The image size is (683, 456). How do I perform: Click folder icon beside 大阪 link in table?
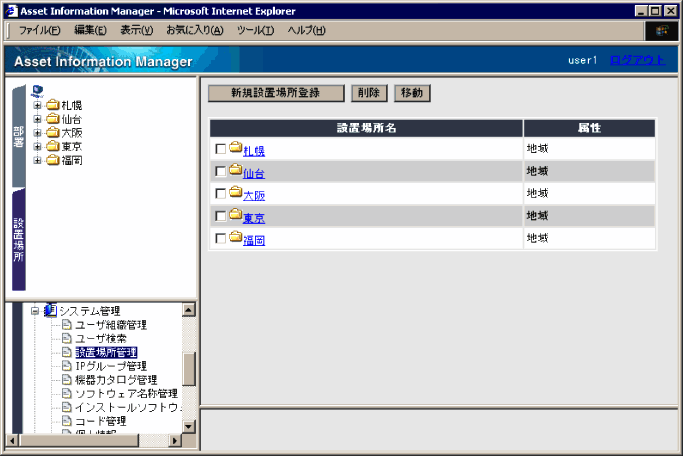pyautogui.click(x=236, y=192)
